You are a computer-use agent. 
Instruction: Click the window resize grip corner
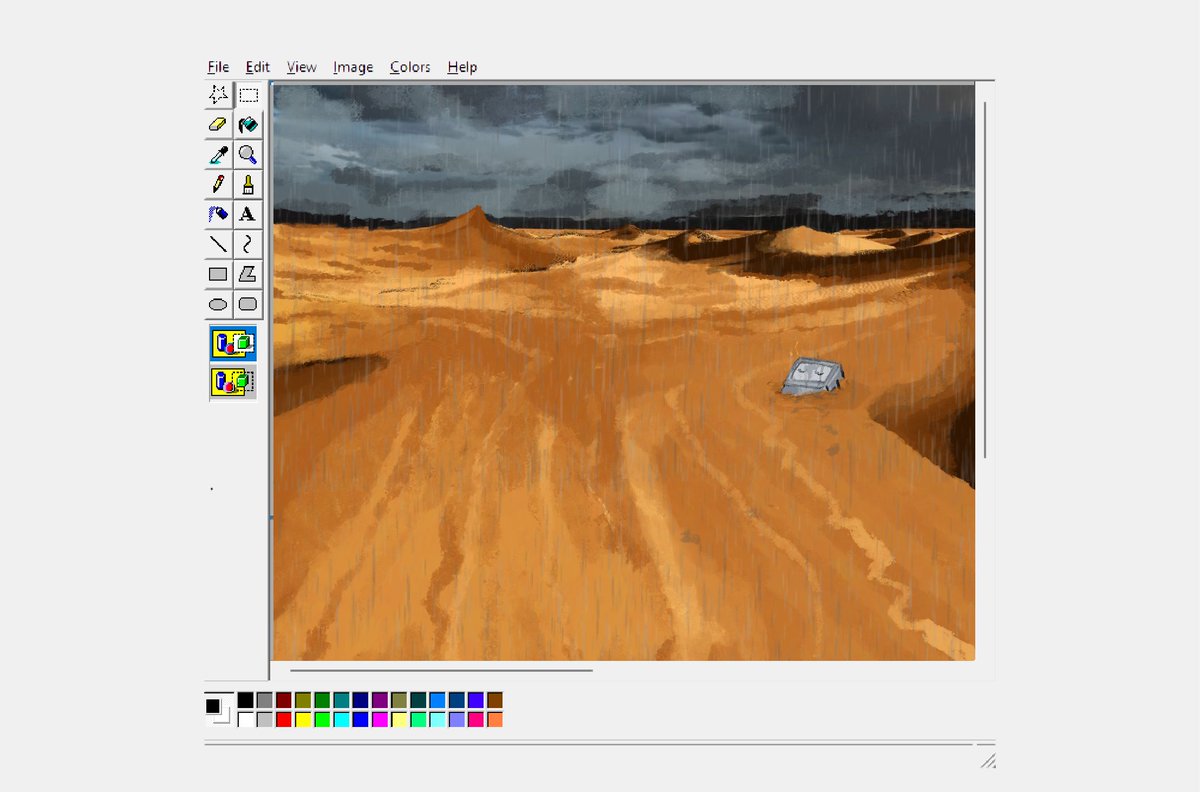coord(987,761)
